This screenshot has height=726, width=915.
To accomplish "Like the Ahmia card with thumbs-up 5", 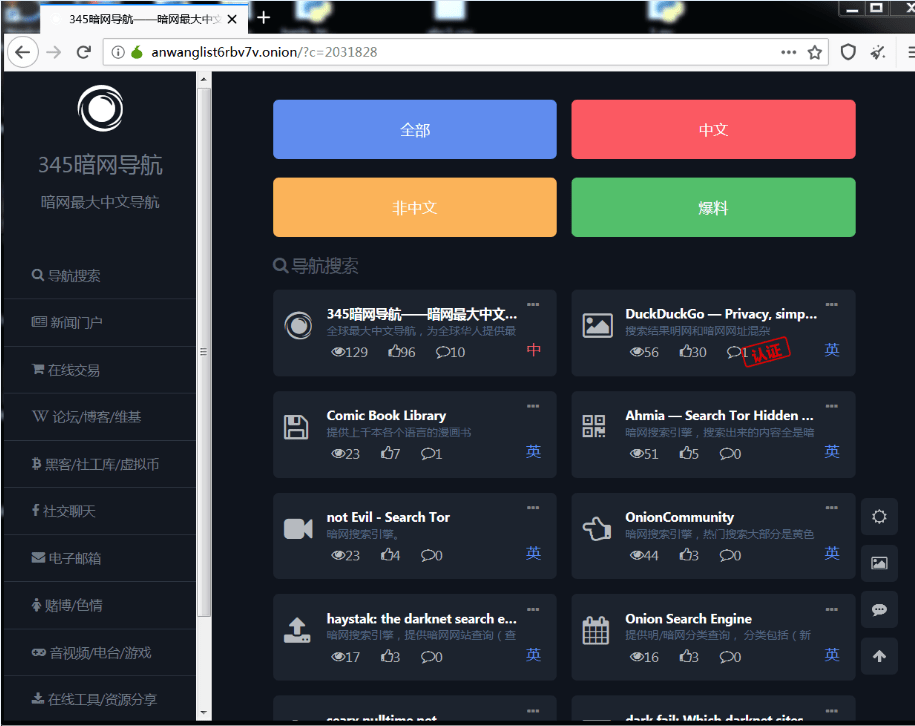I will point(689,453).
